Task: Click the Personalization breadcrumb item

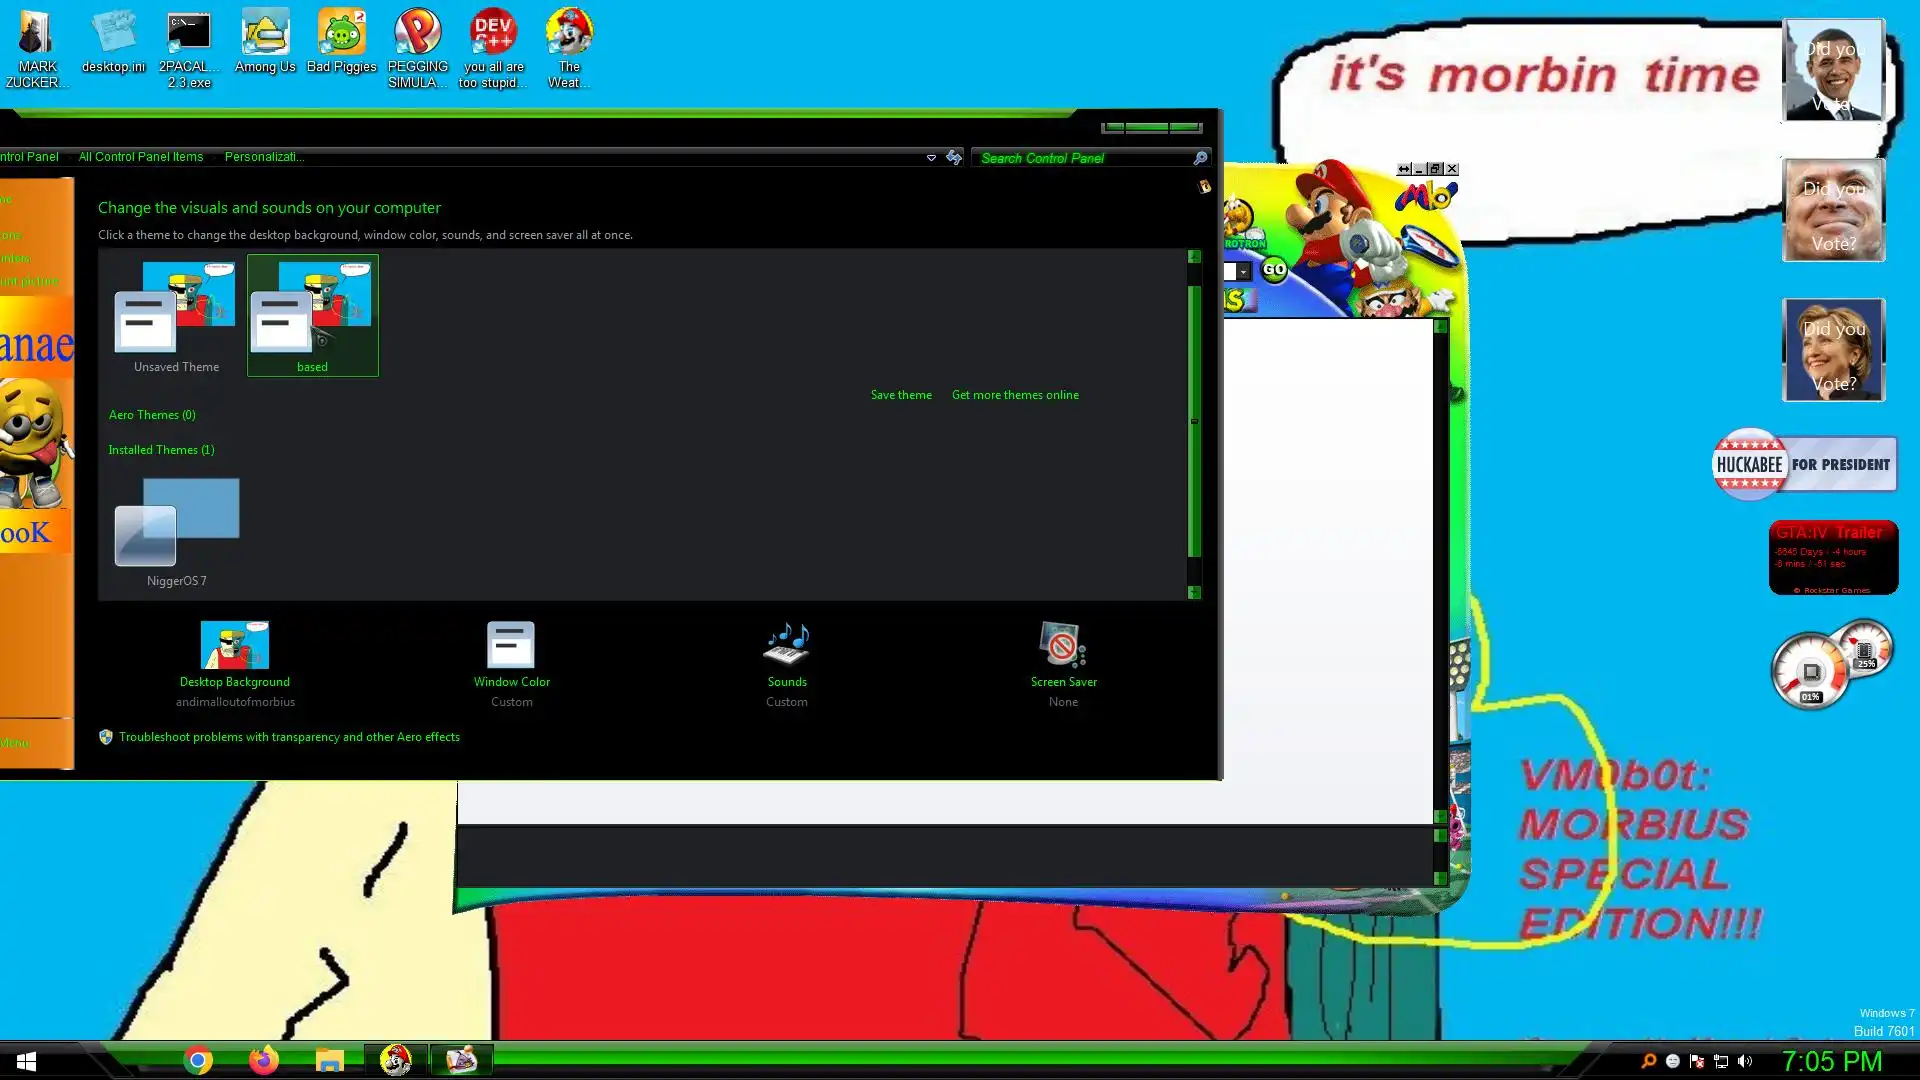Action: [x=264, y=157]
